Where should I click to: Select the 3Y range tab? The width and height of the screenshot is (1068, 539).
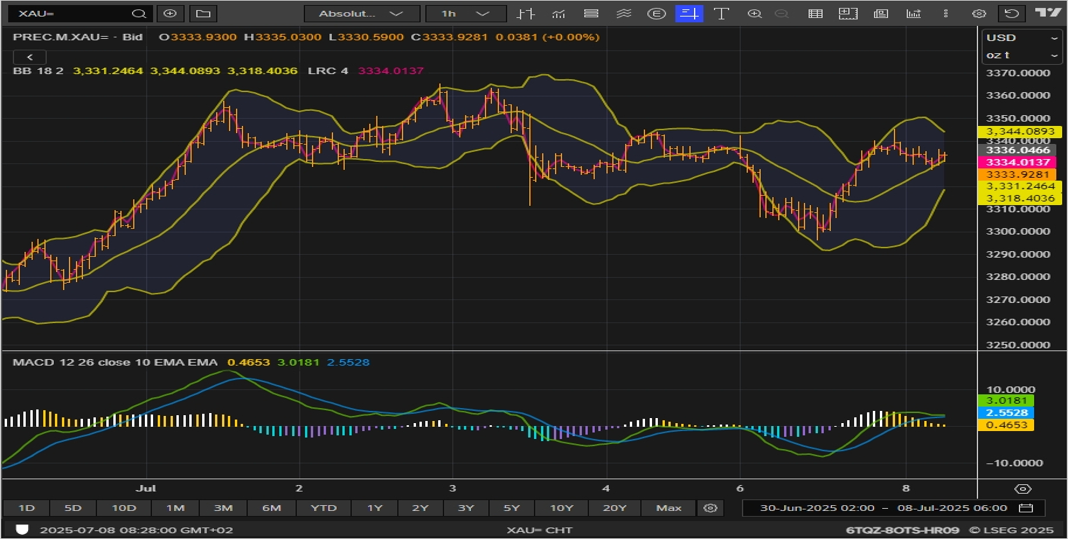click(466, 508)
